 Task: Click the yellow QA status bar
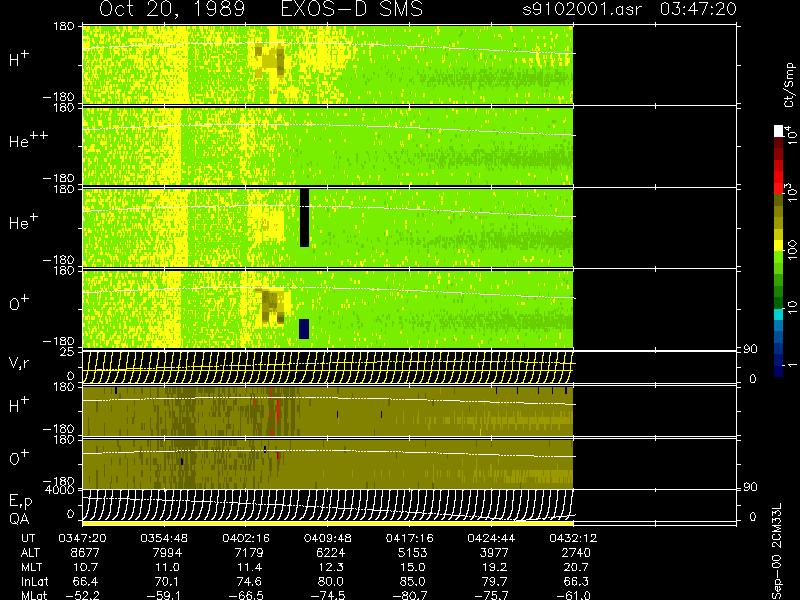point(328,523)
